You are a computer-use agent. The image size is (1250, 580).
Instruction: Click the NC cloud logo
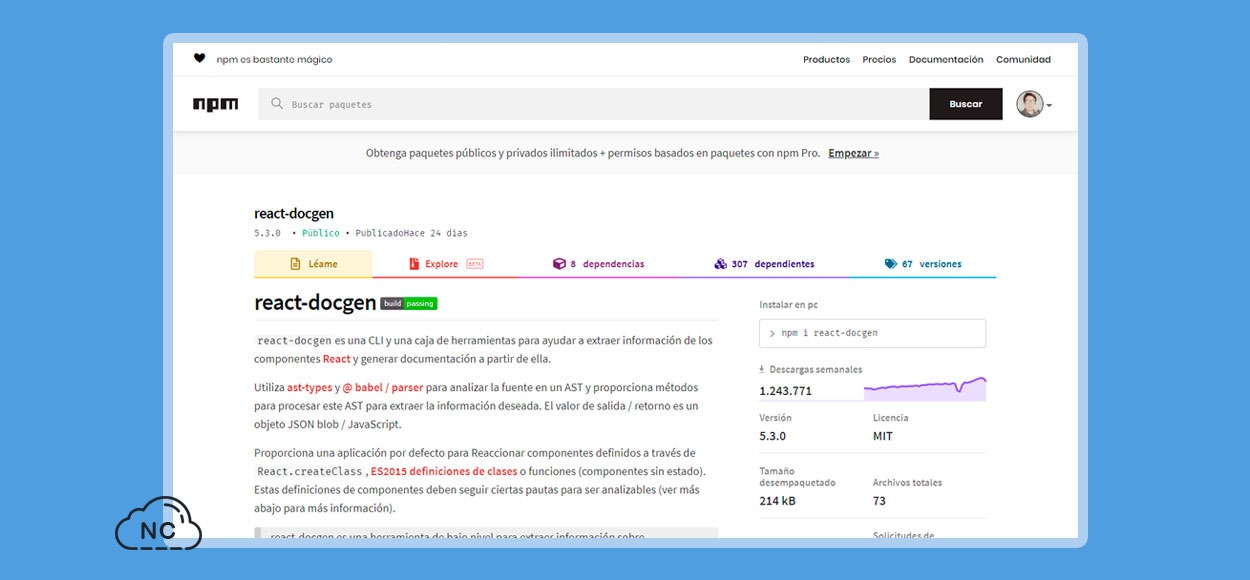pos(158,525)
